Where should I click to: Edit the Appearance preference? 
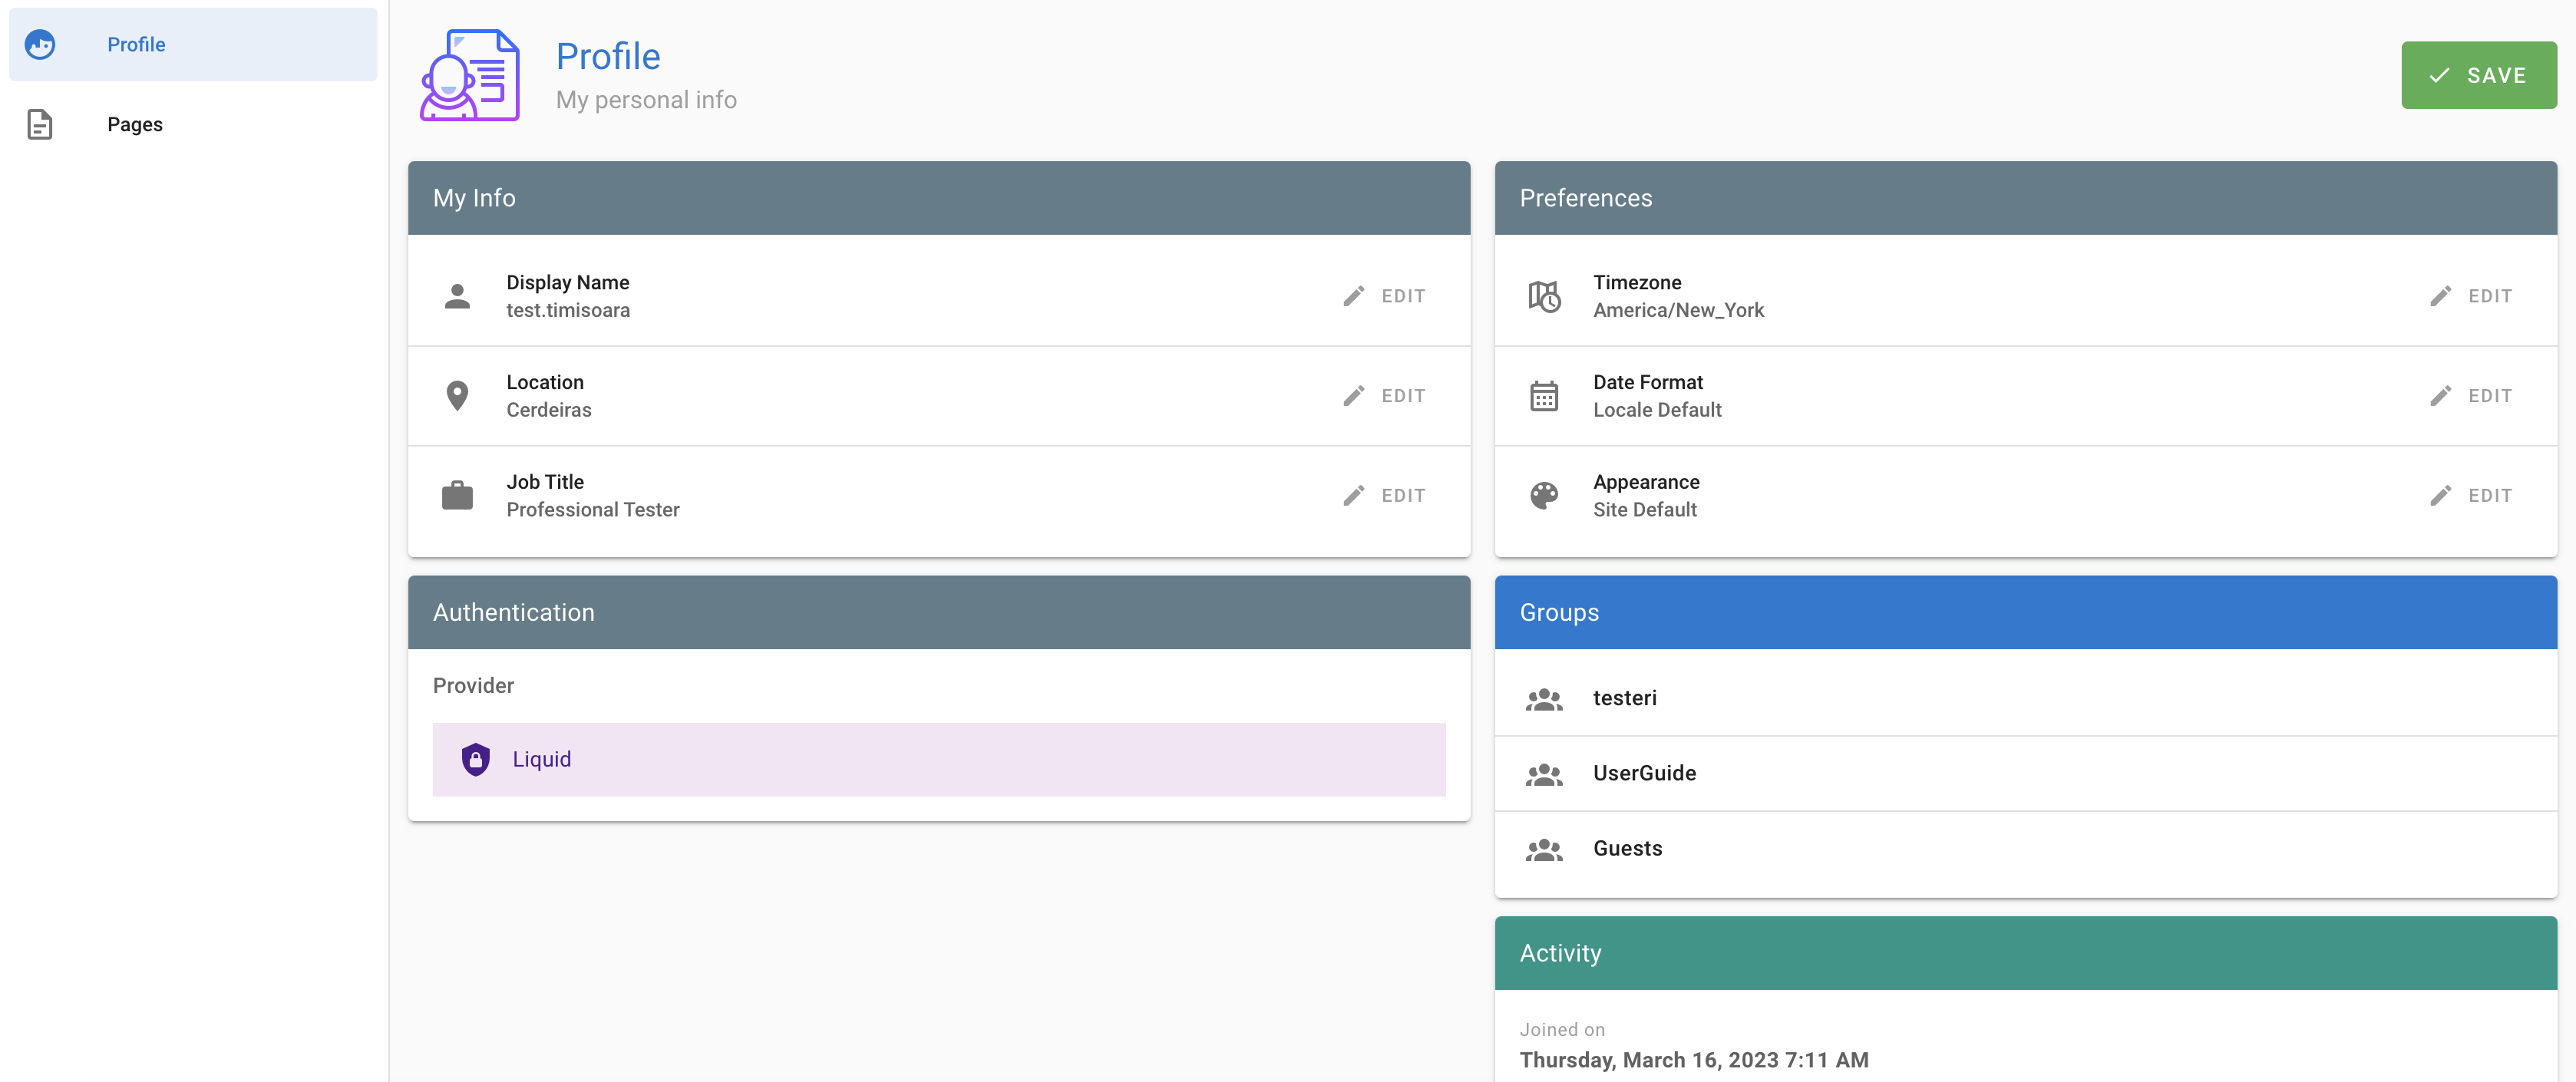(x=2471, y=496)
